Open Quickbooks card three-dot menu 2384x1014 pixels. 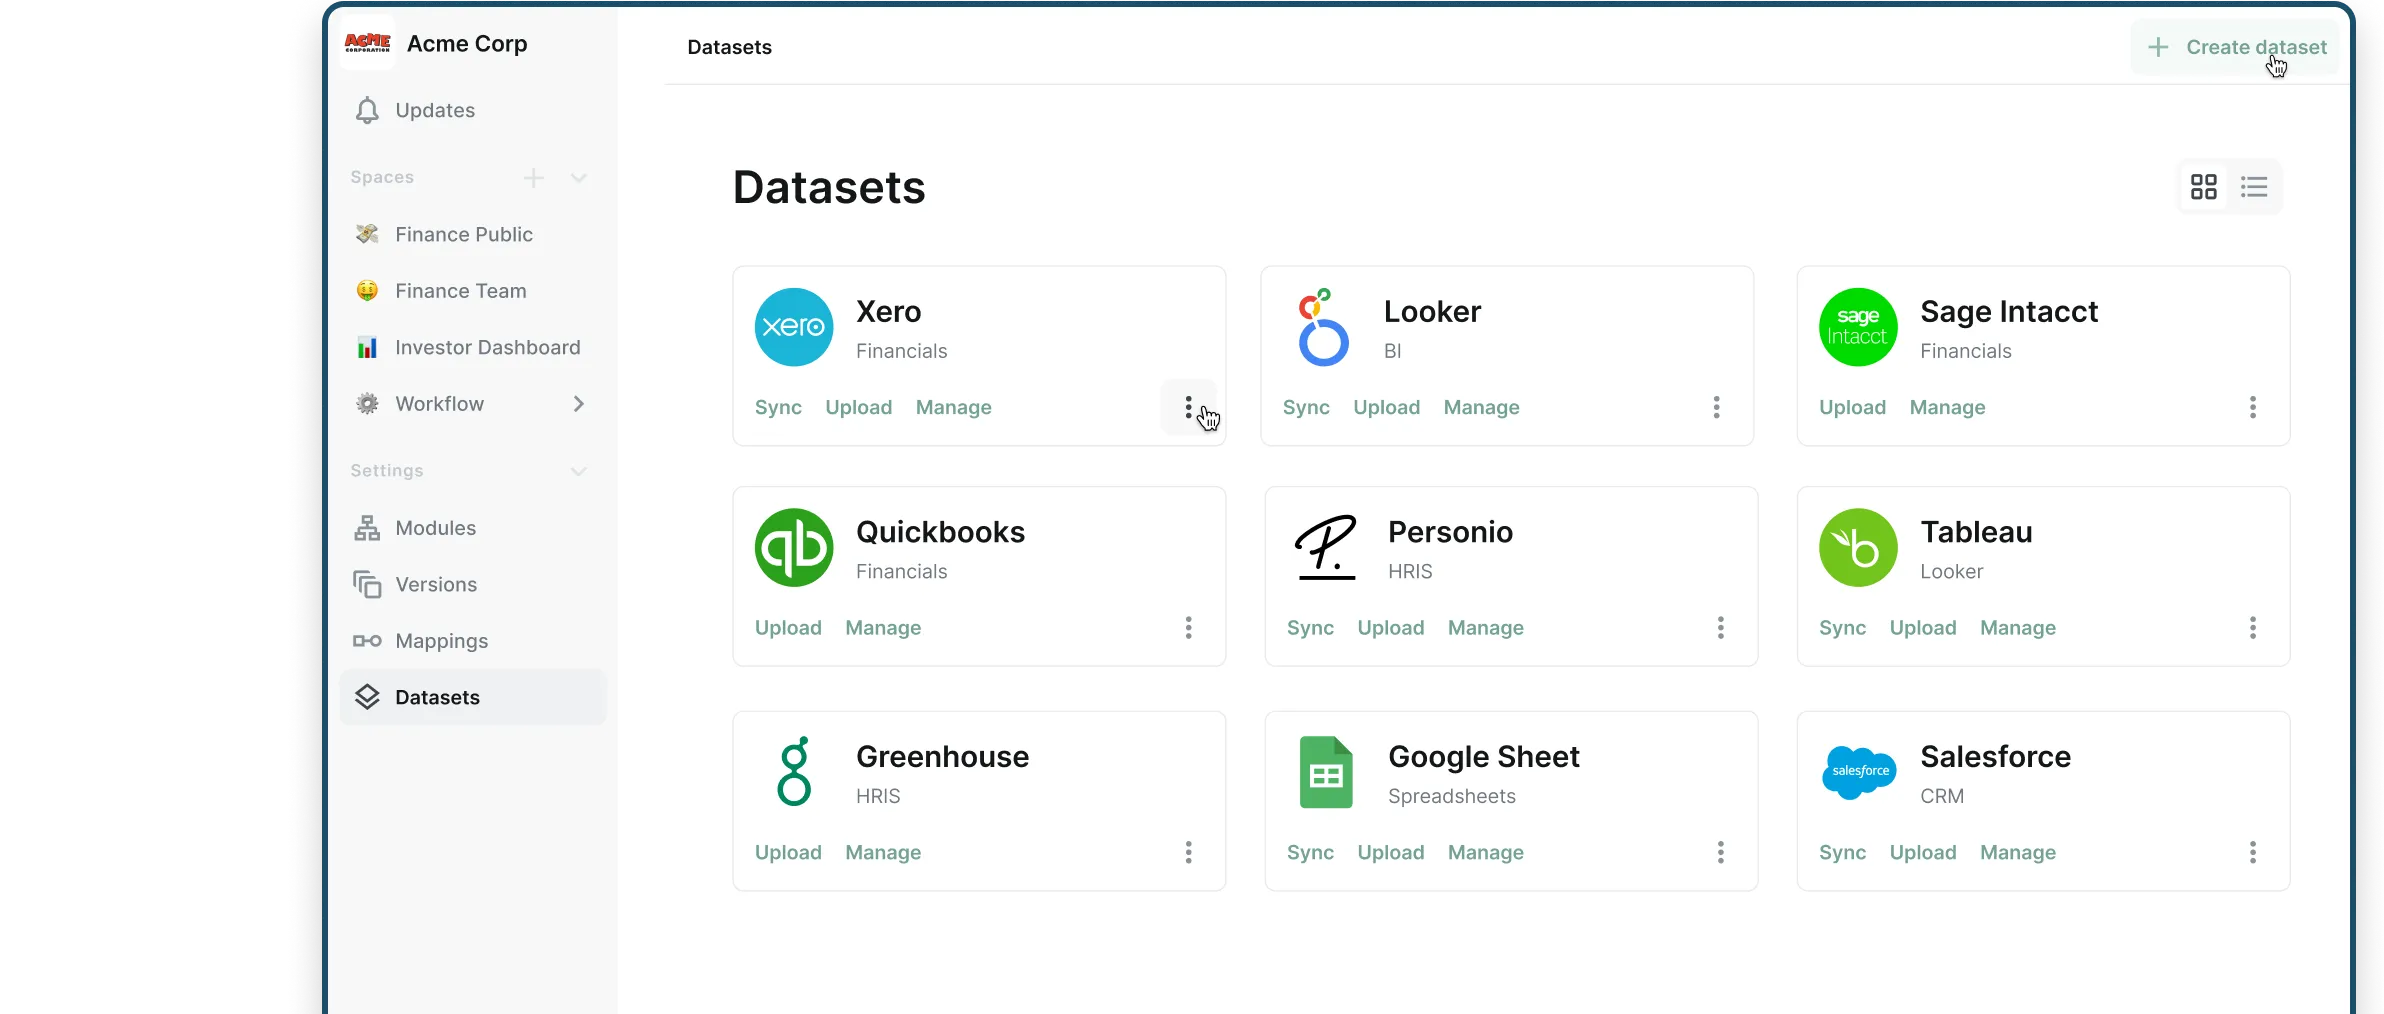click(x=1189, y=628)
